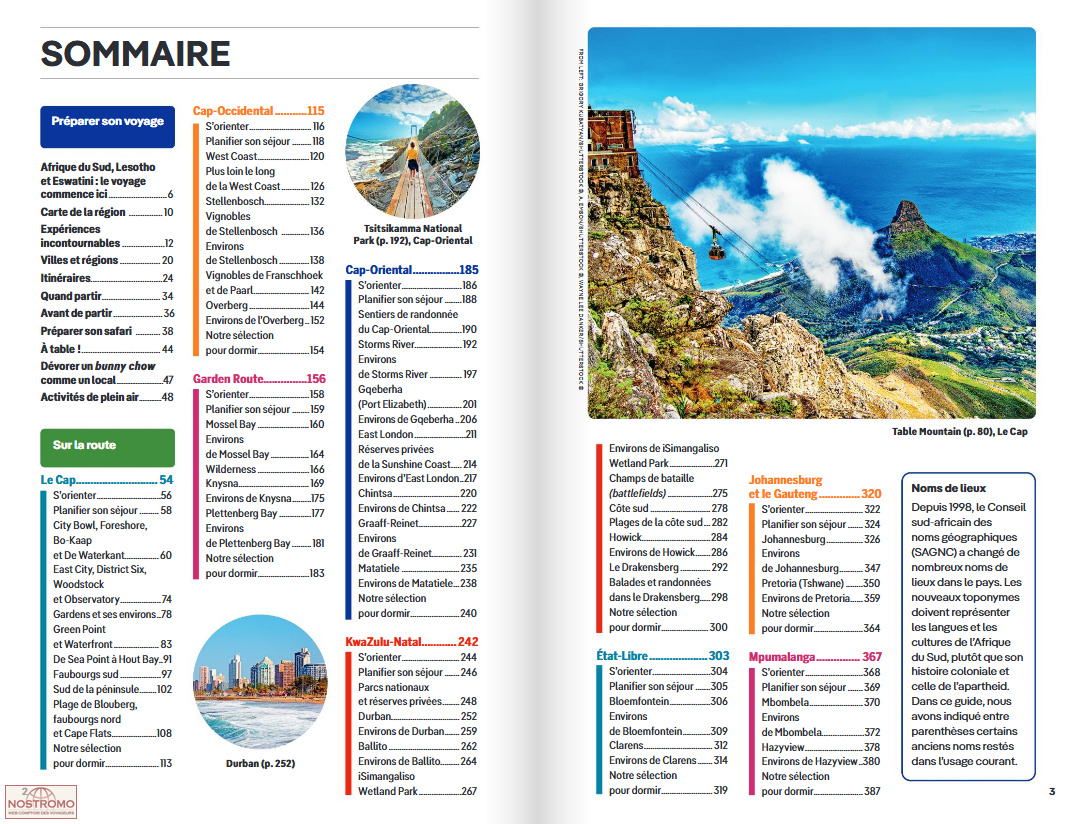
Task: Click the KwaZulu-Natal 242 section heading
Action: 412,642
